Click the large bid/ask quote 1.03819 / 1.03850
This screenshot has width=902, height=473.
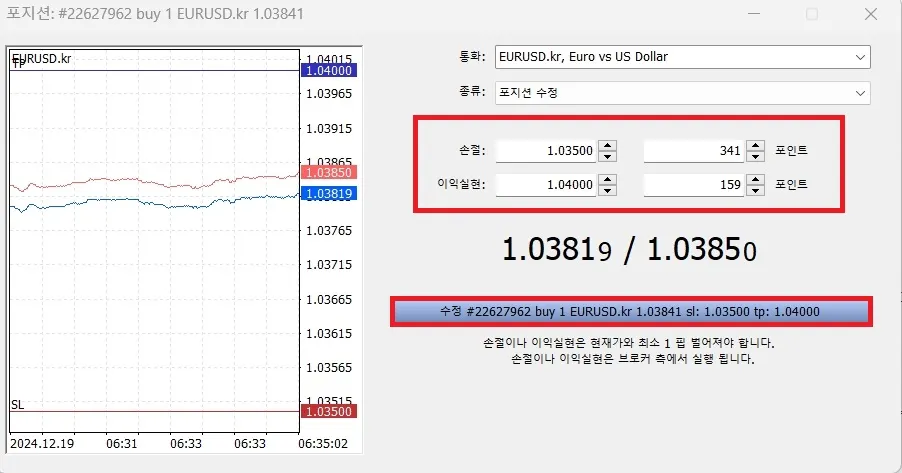point(630,250)
